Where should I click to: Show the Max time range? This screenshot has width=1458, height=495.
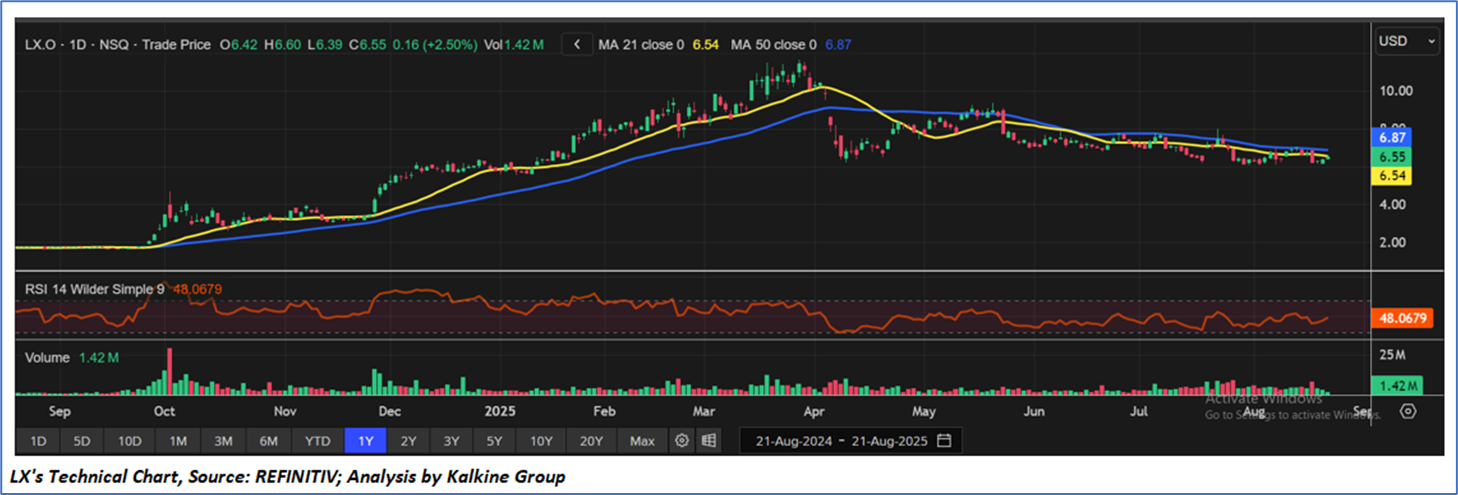pyautogui.click(x=642, y=441)
